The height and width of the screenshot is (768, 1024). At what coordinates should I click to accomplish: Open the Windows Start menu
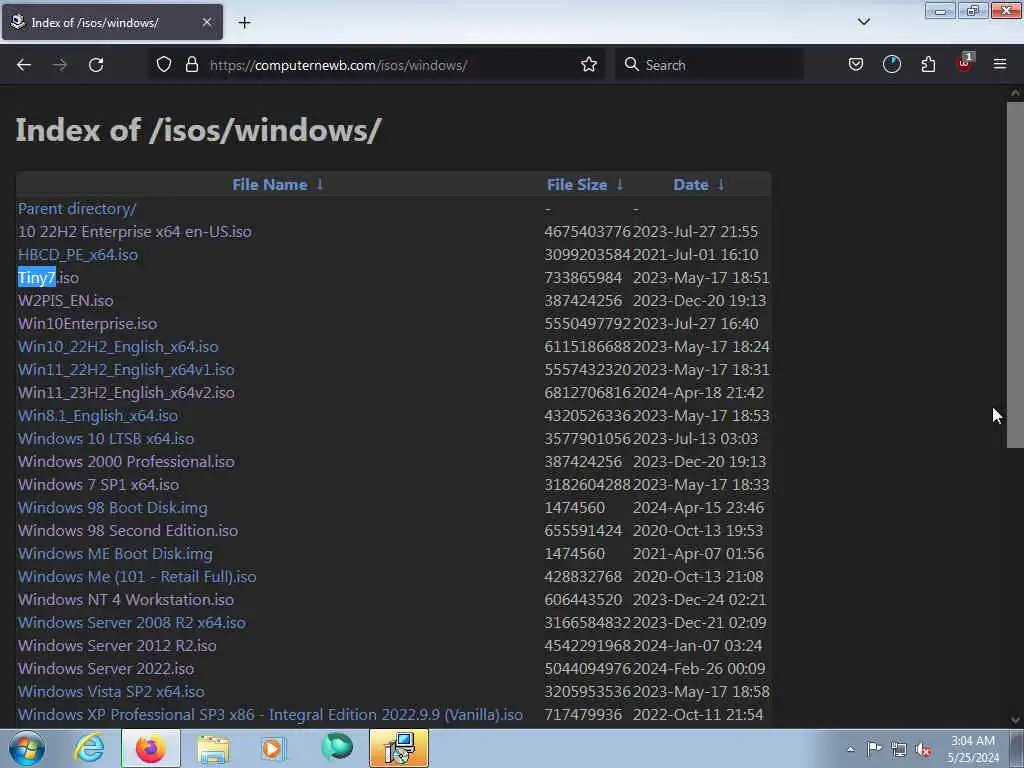coord(26,748)
